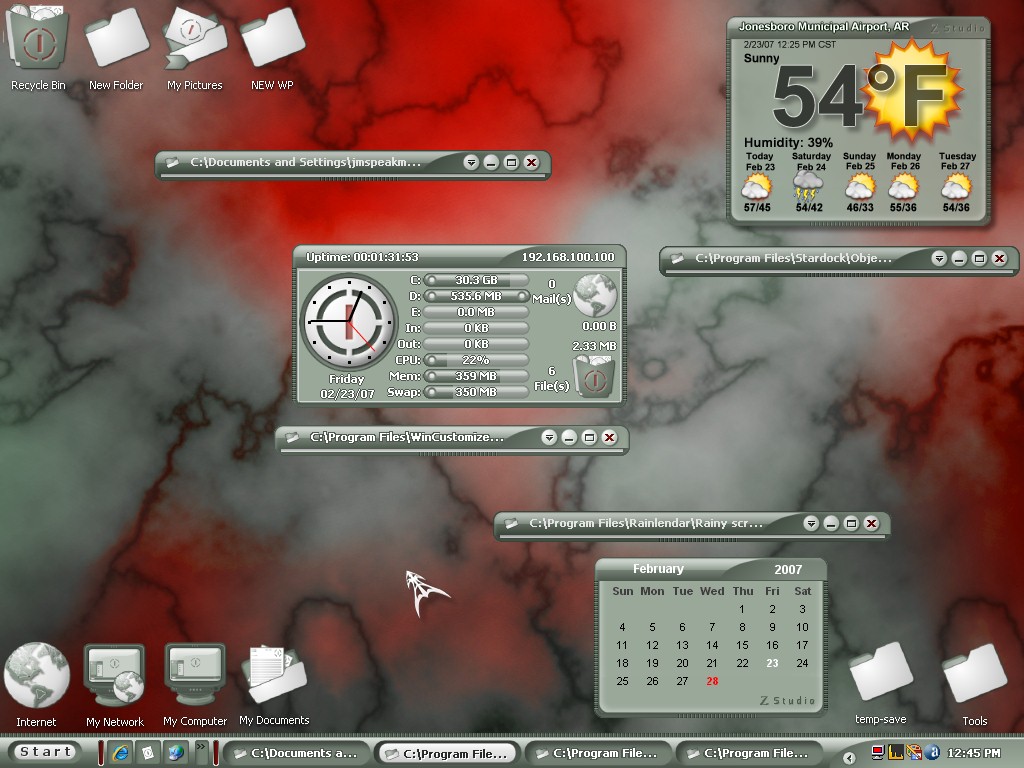Click the CPU 22% usage bar
Image resolution: width=1024 pixels, height=768 pixels.
point(476,360)
